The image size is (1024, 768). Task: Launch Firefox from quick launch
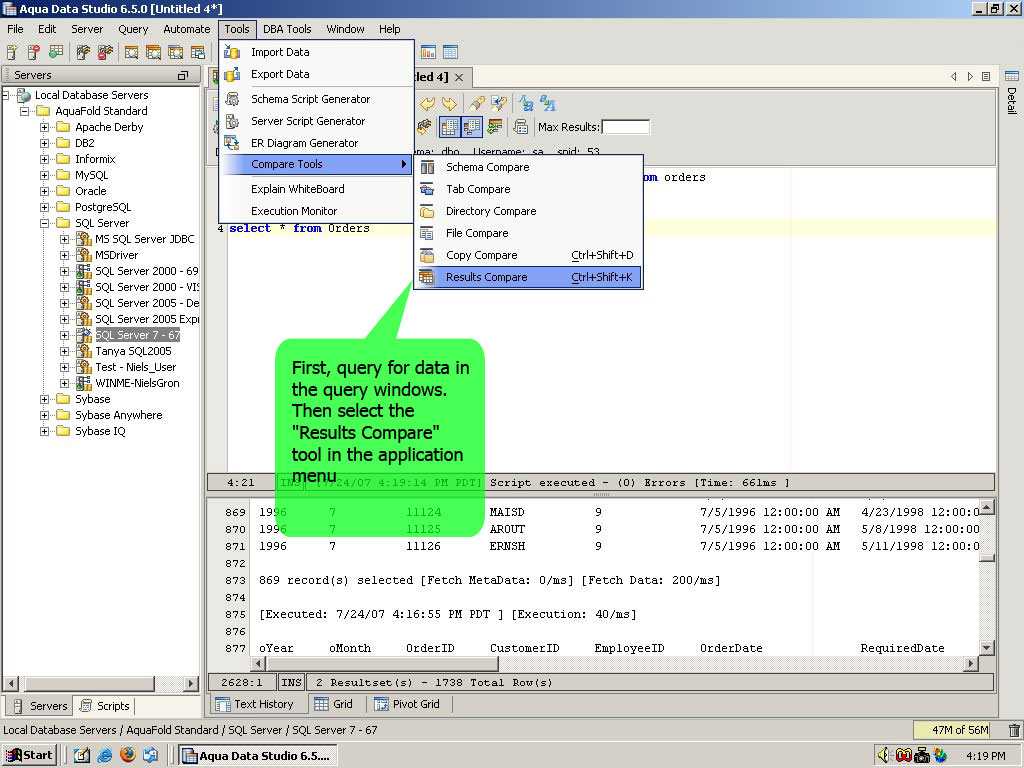click(128, 755)
